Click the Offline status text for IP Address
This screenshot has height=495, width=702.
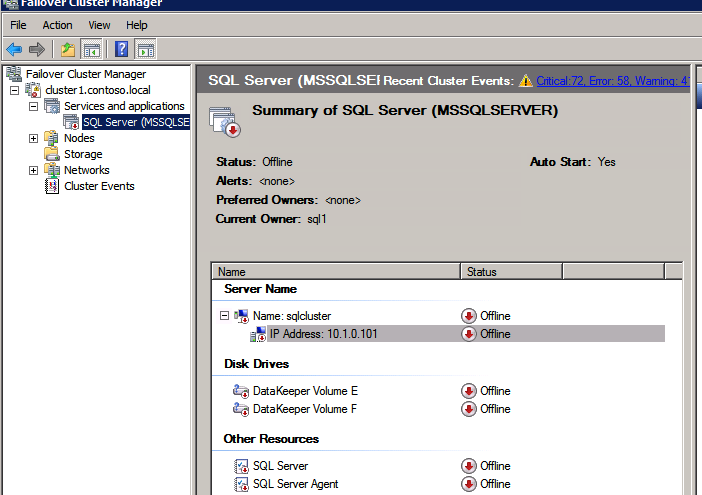(x=495, y=334)
